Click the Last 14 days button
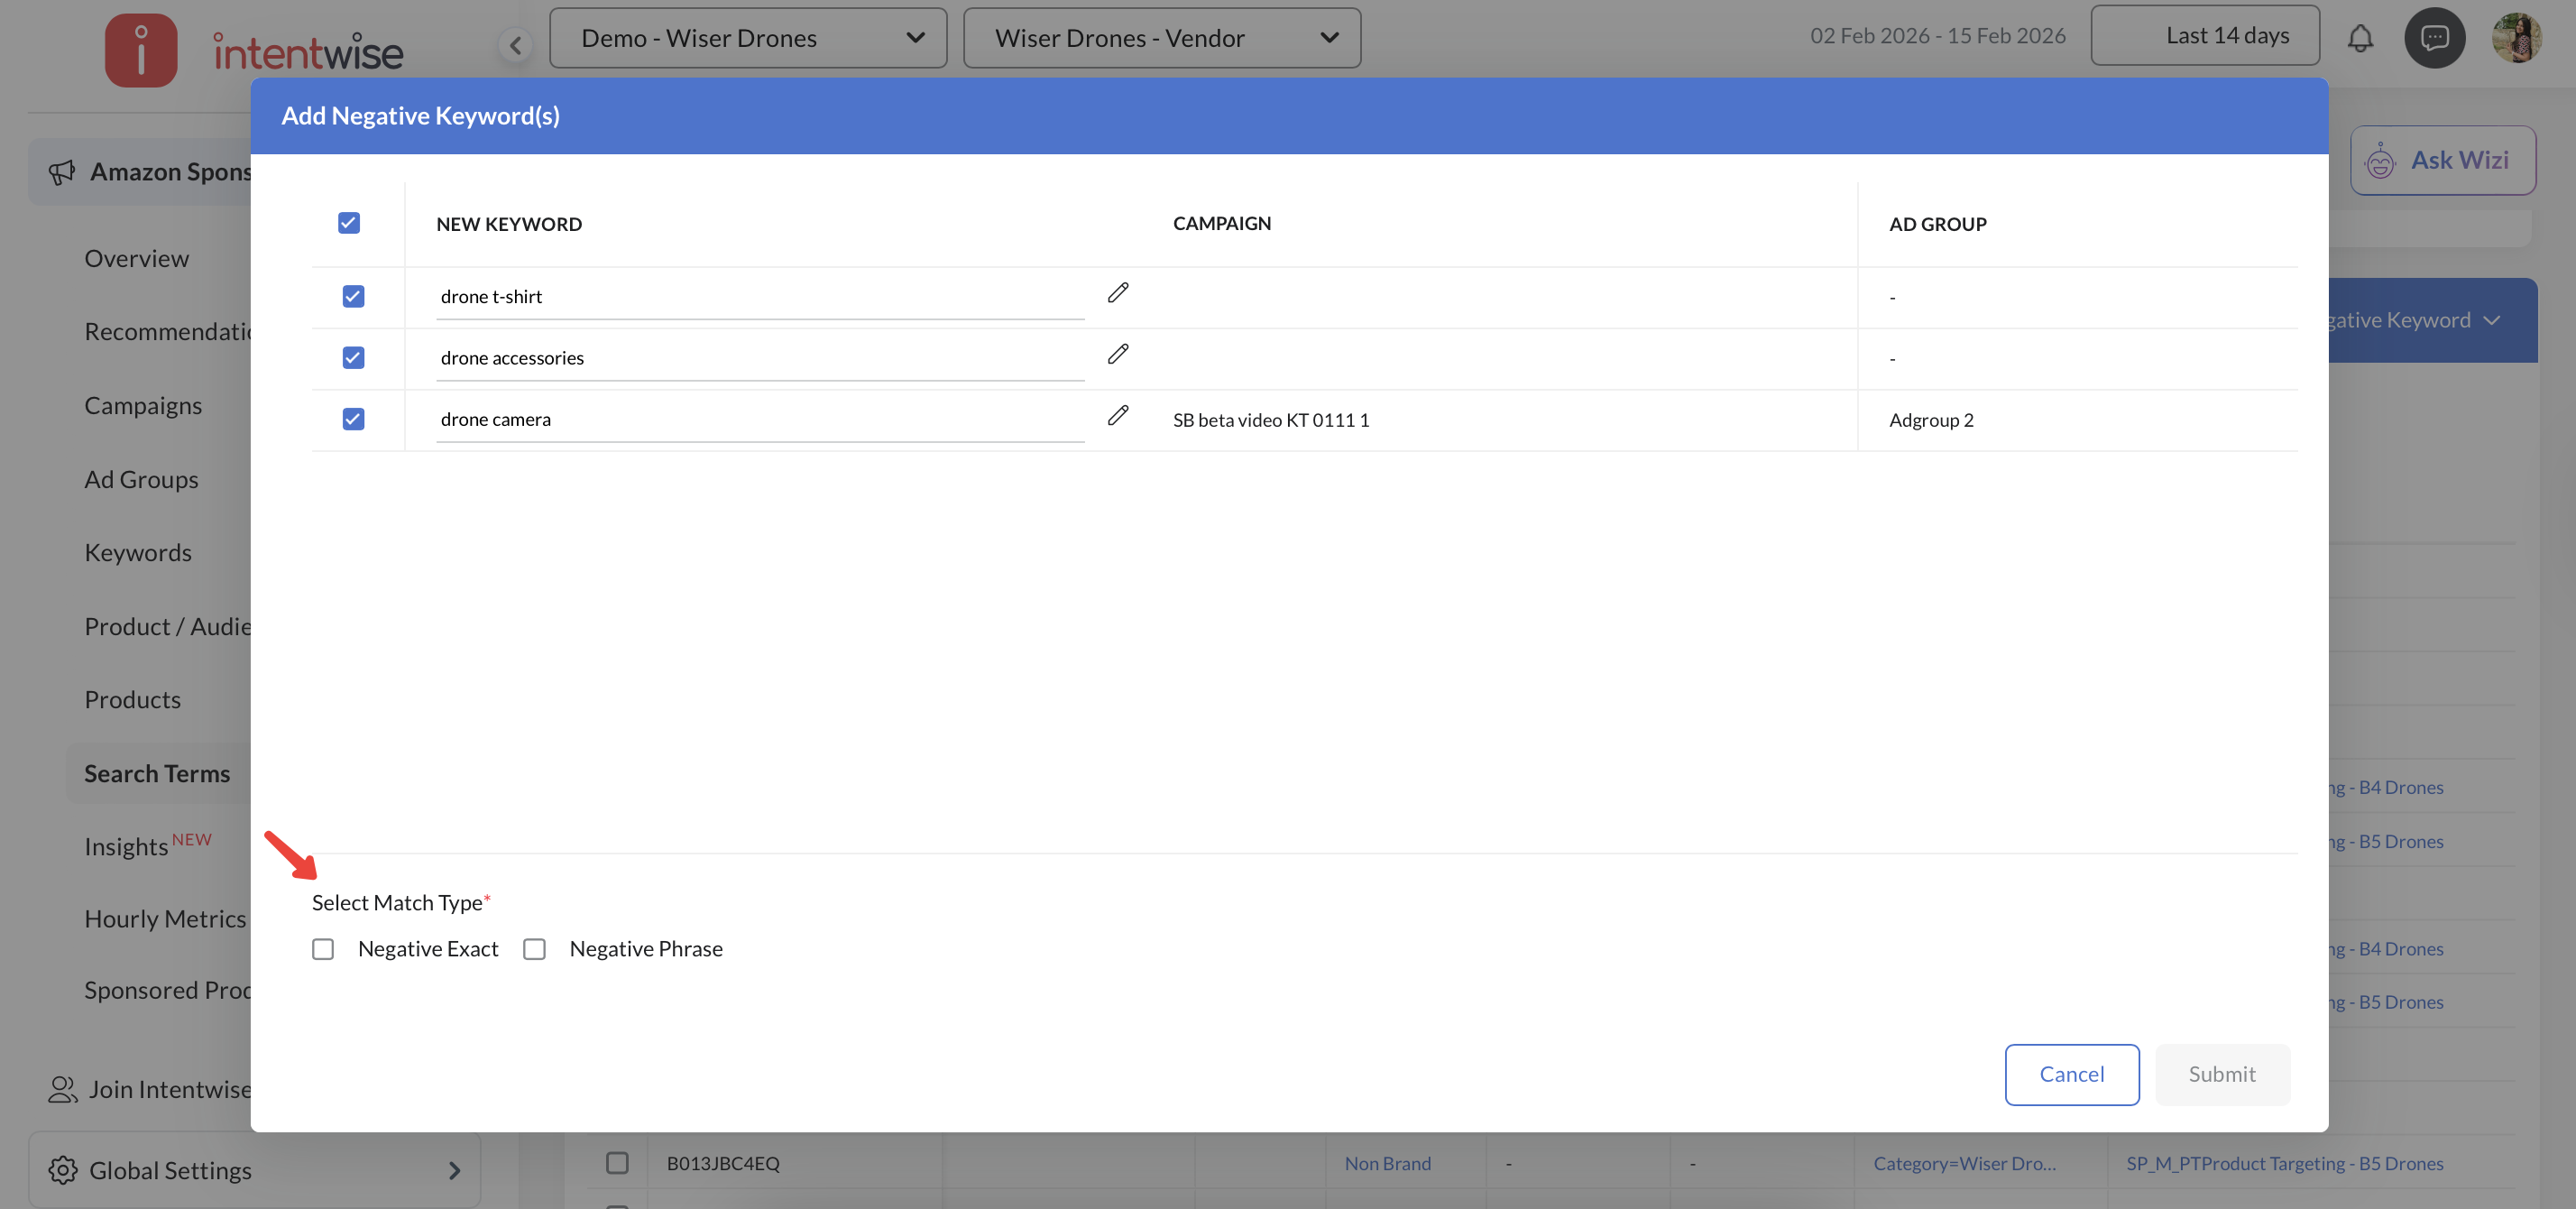Viewport: 2576px width, 1209px height. [2205, 36]
